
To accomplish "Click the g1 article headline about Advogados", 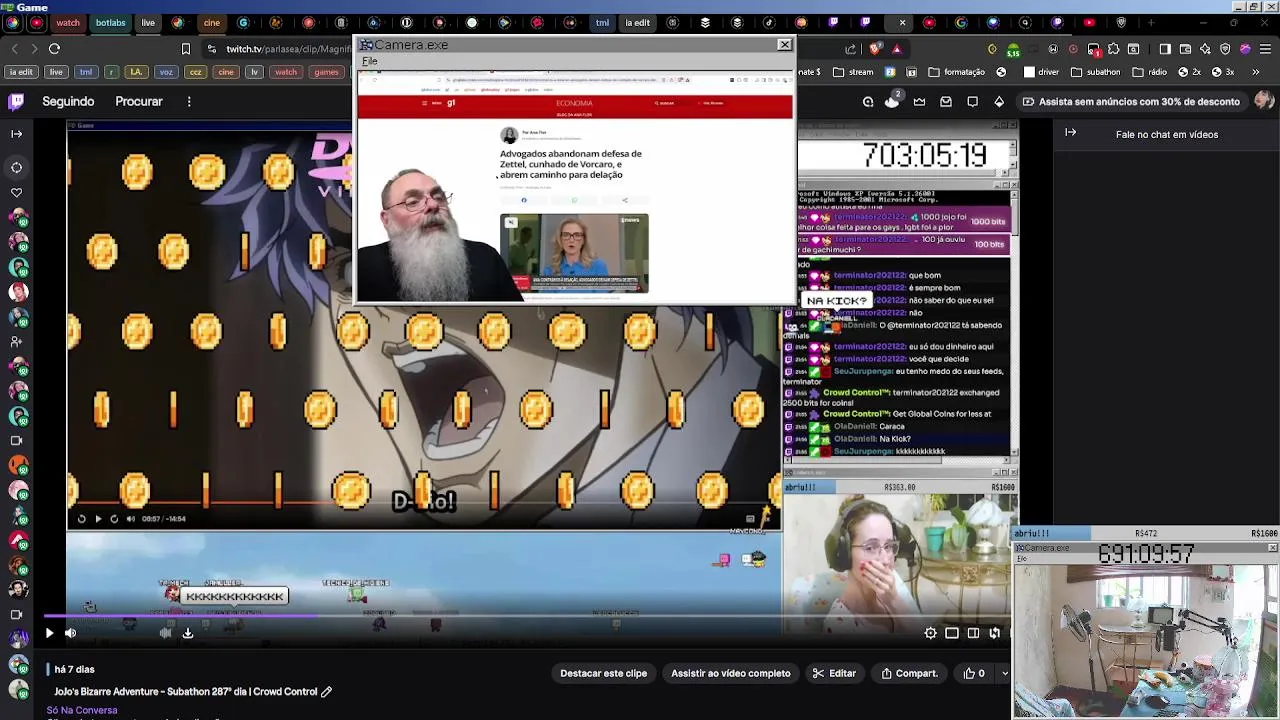I will click(x=570, y=164).
